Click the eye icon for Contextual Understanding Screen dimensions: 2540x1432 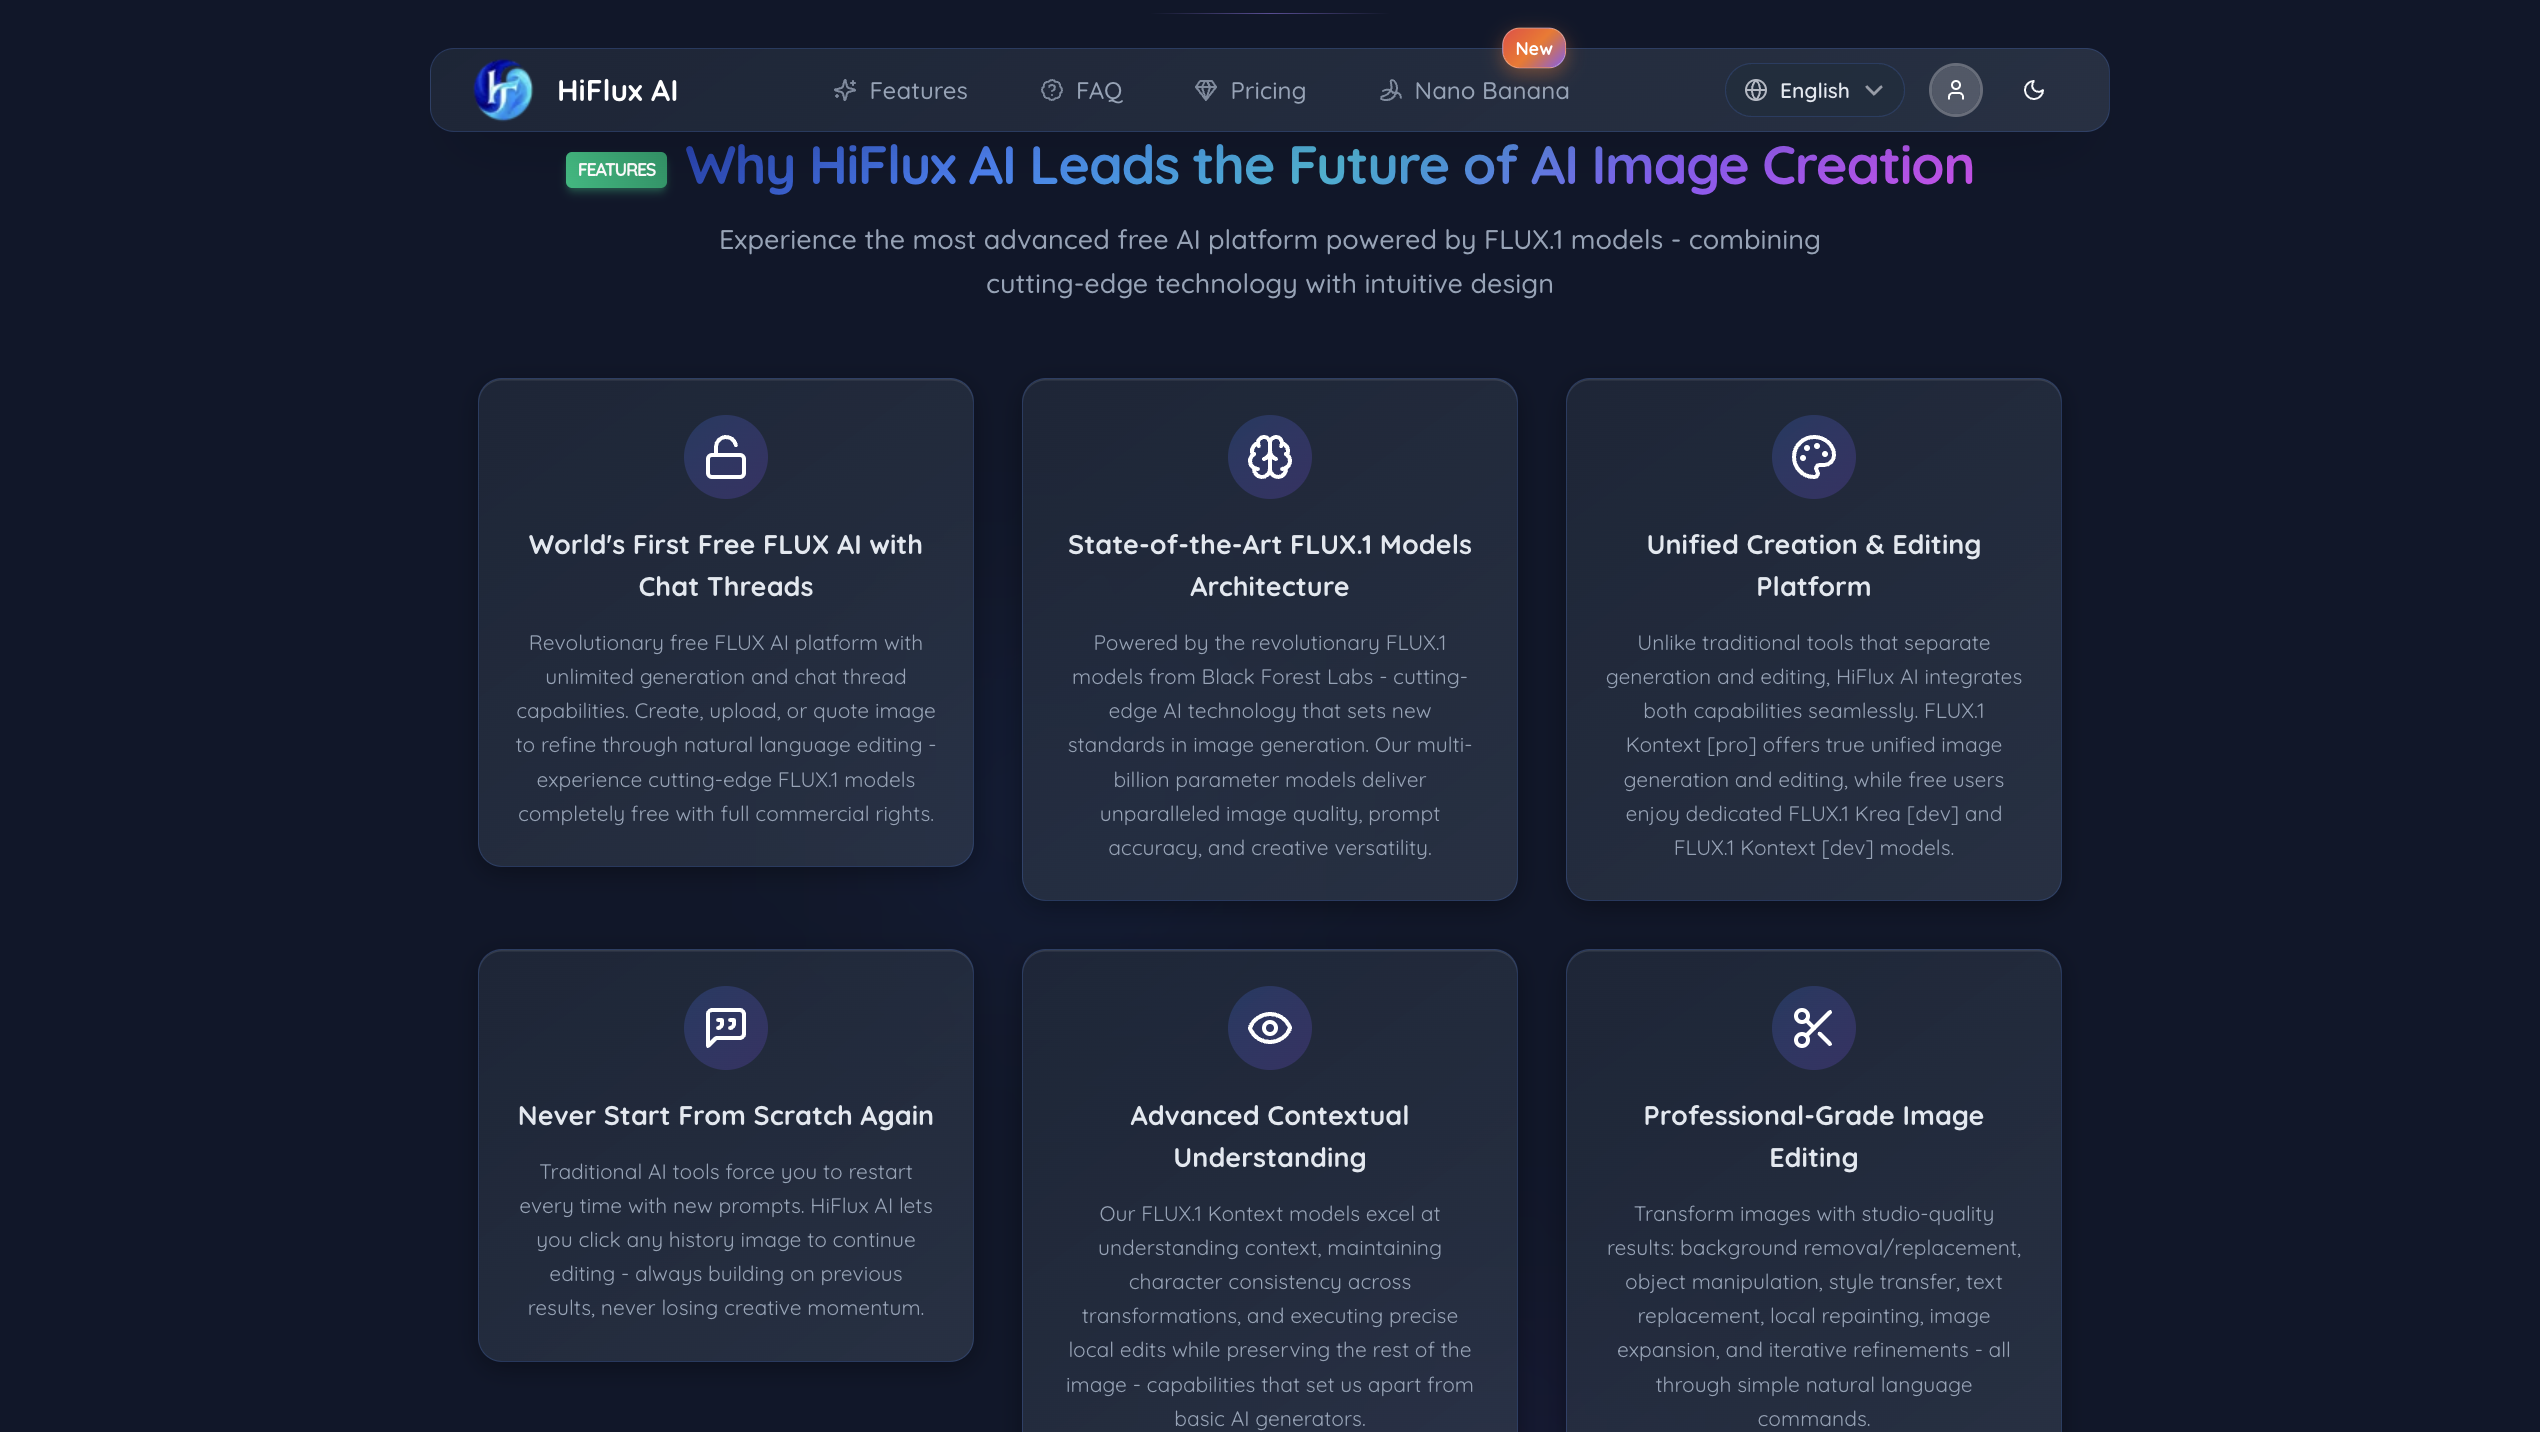coord(1270,1028)
